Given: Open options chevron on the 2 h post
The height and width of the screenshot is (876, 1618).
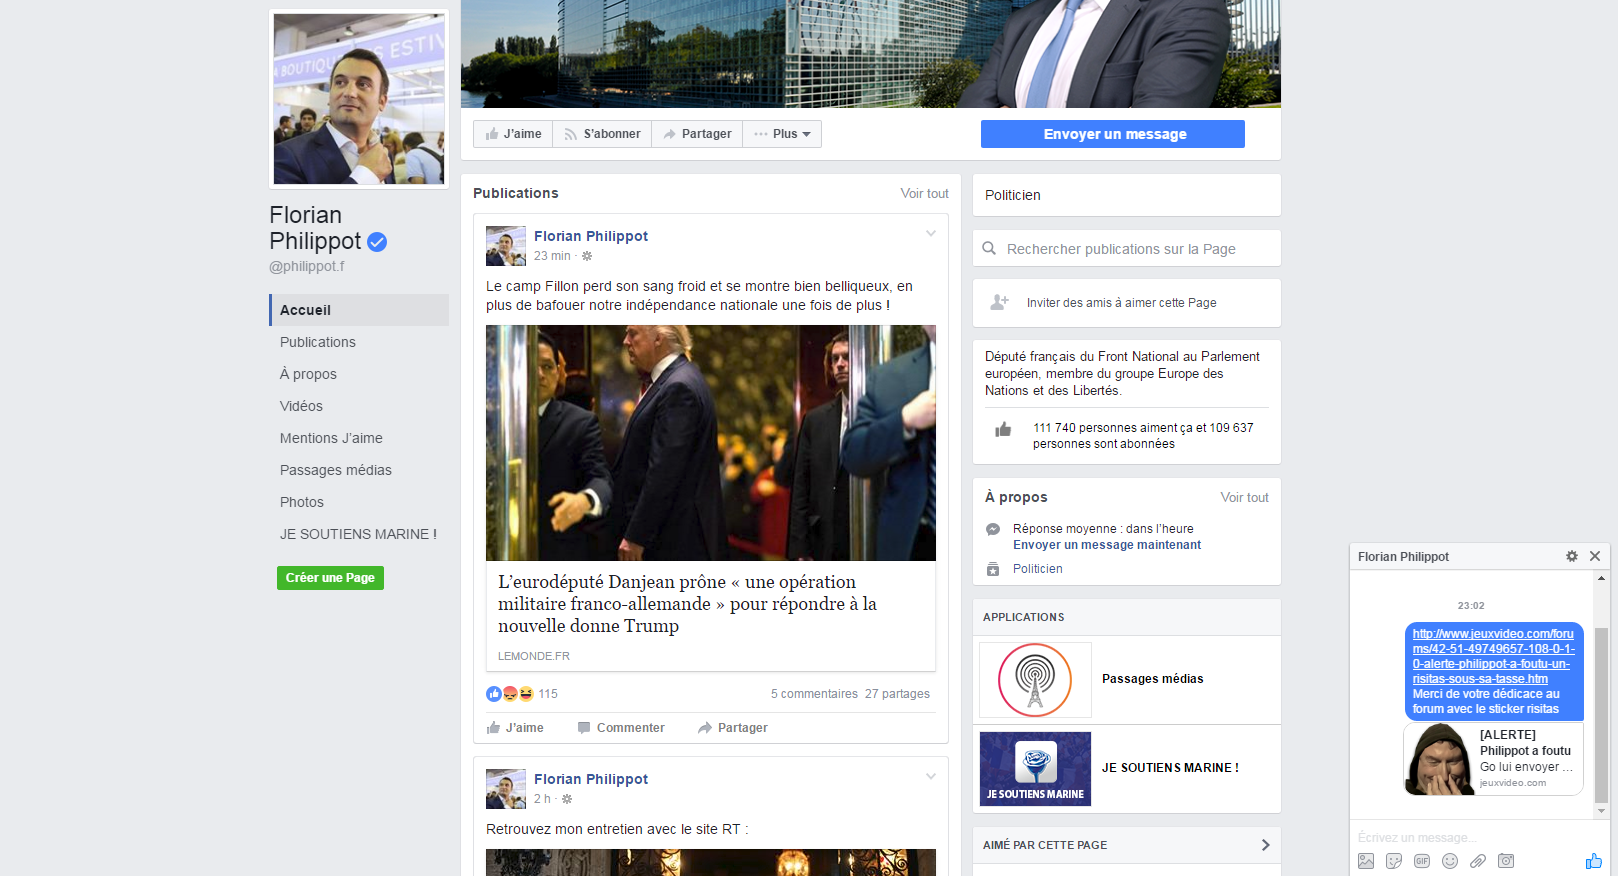Looking at the screenshot, I should click(931, 776).
